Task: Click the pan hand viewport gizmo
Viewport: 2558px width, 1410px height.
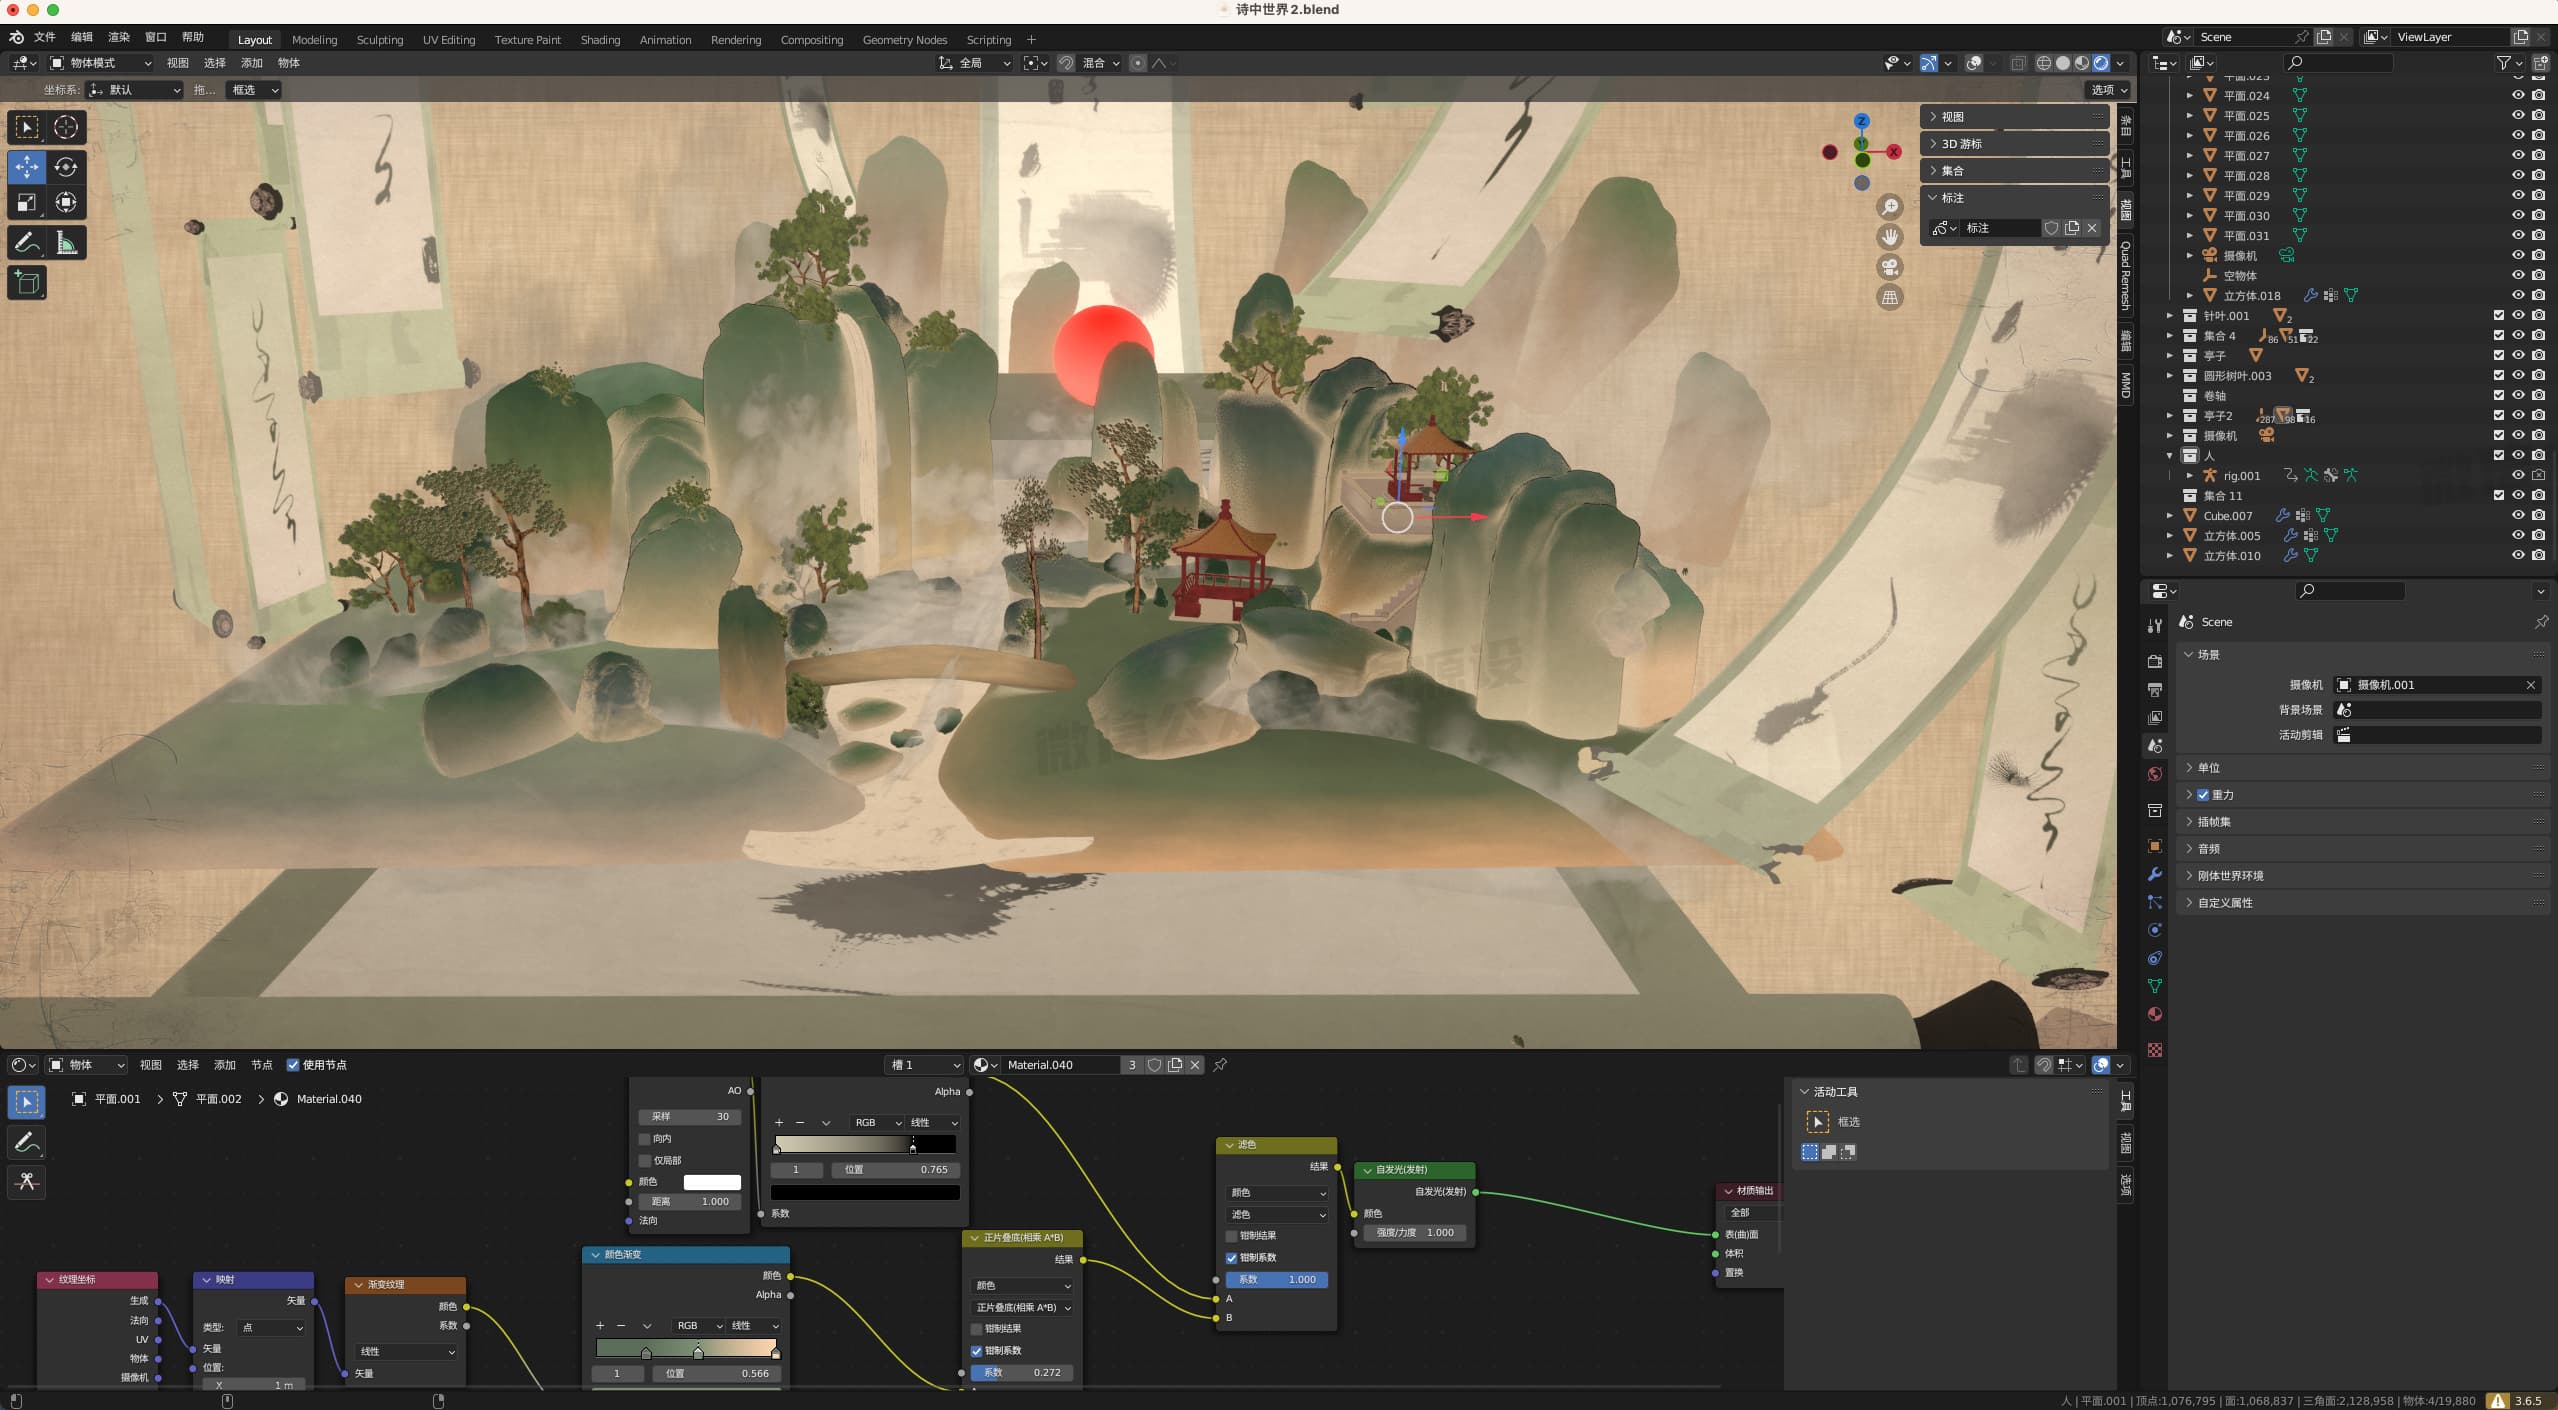Action: pos(1889,237)
